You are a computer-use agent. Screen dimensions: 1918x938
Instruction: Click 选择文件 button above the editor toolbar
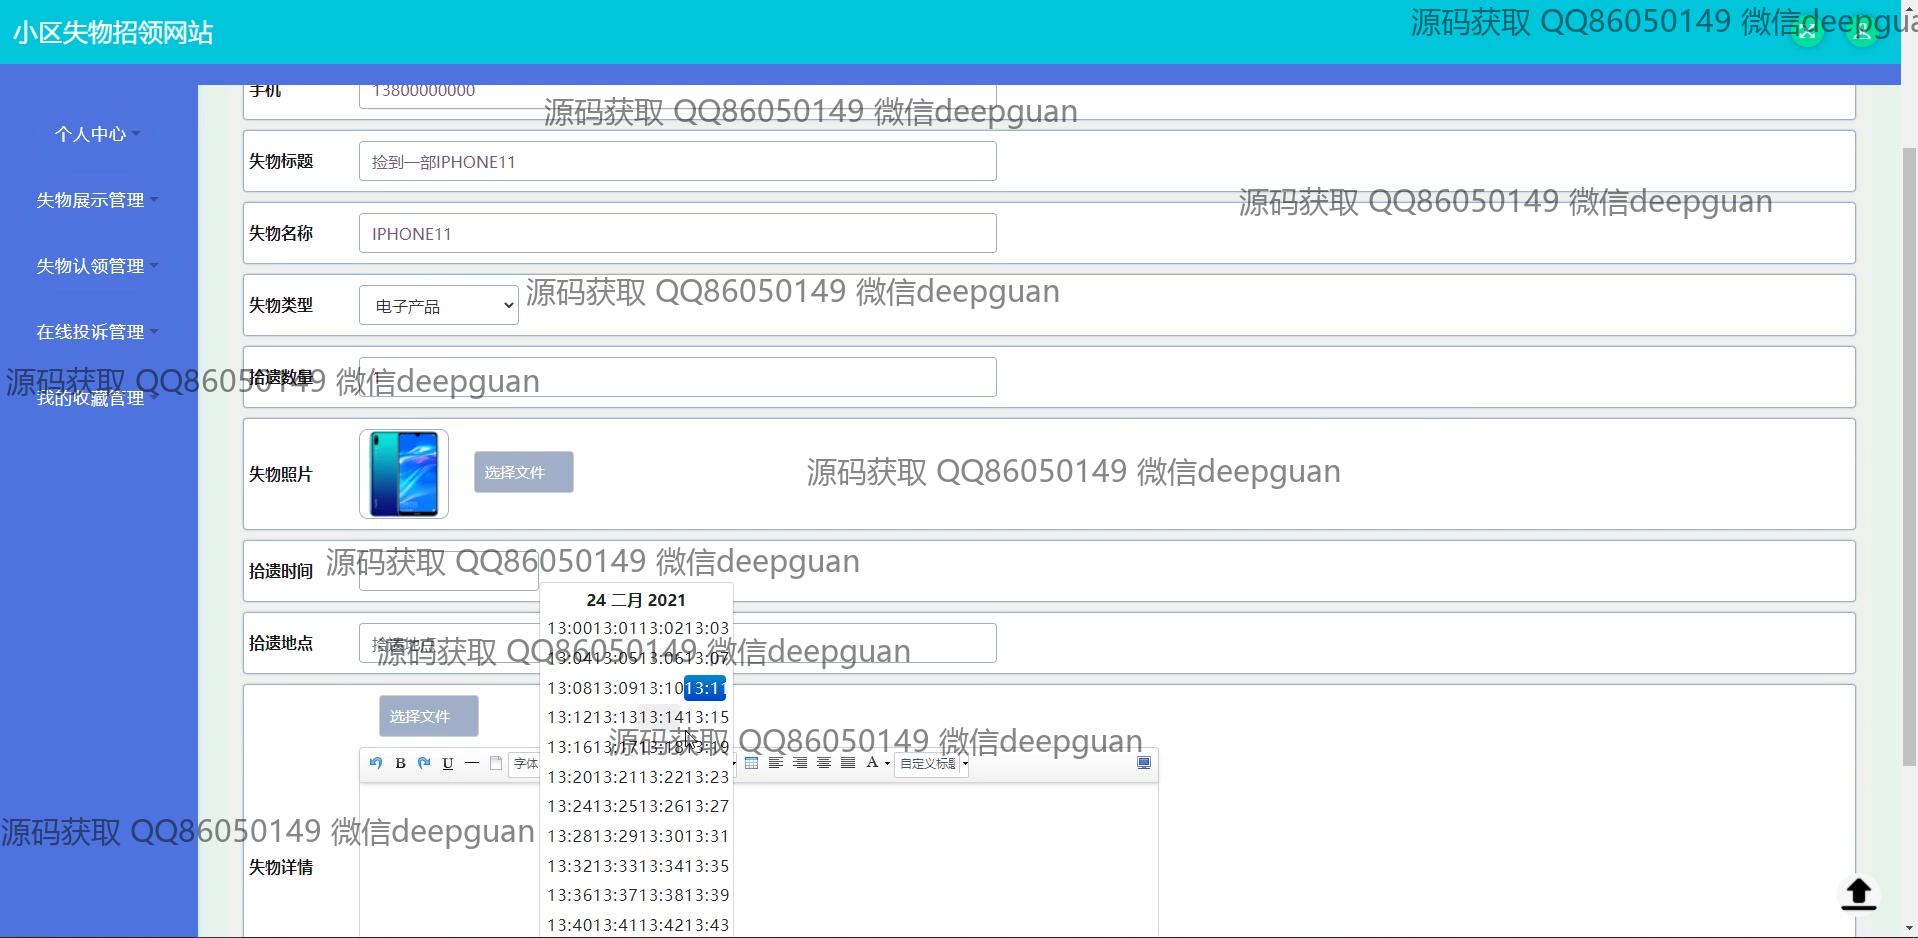pos(429,716)
